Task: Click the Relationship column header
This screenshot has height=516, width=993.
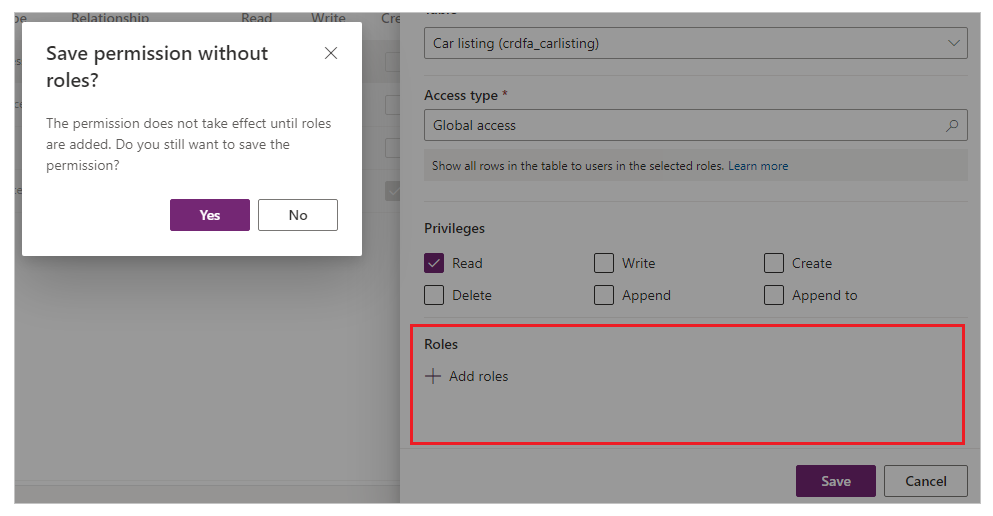Action: click(x=110, y=18)
